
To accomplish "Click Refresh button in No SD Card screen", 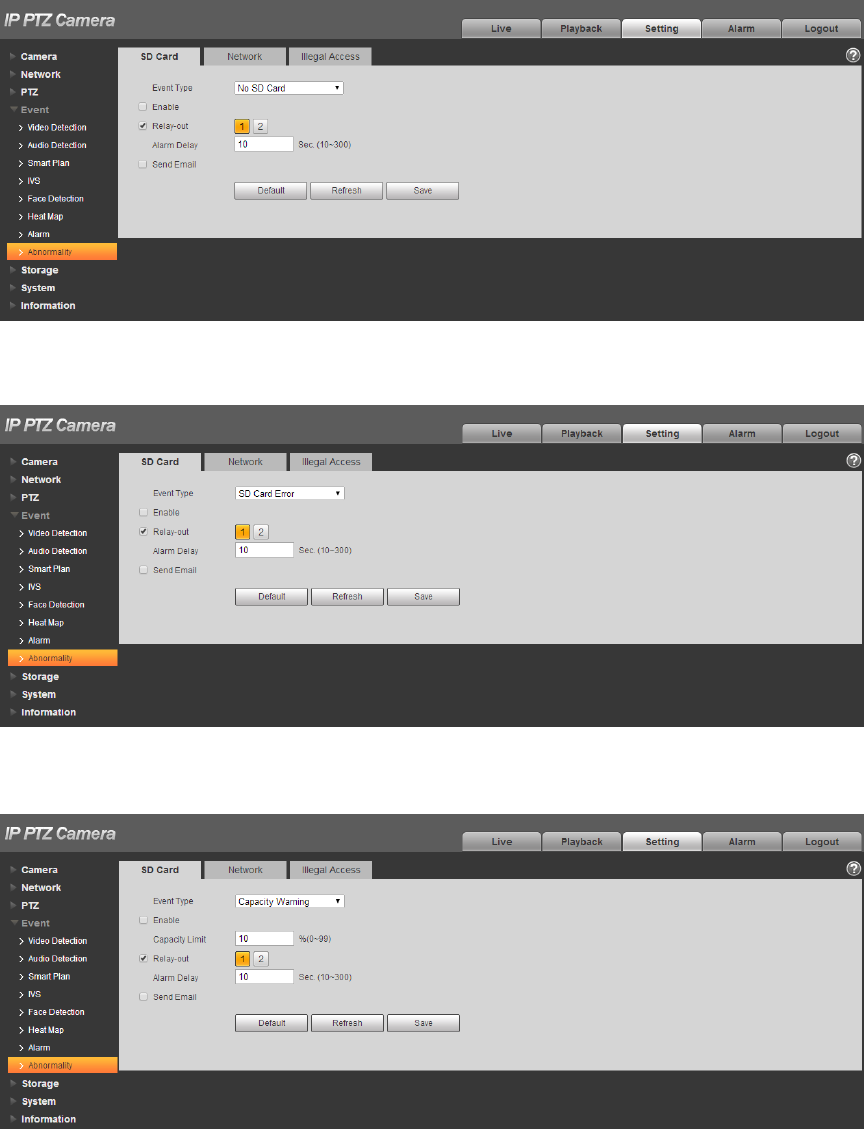I will (x=346, y=191).
